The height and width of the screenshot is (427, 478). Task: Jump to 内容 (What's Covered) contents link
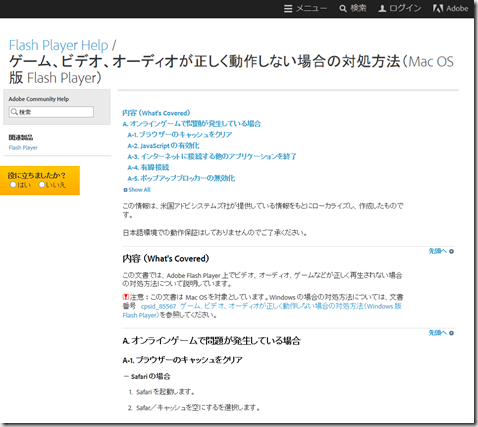(x=156, y=113)
